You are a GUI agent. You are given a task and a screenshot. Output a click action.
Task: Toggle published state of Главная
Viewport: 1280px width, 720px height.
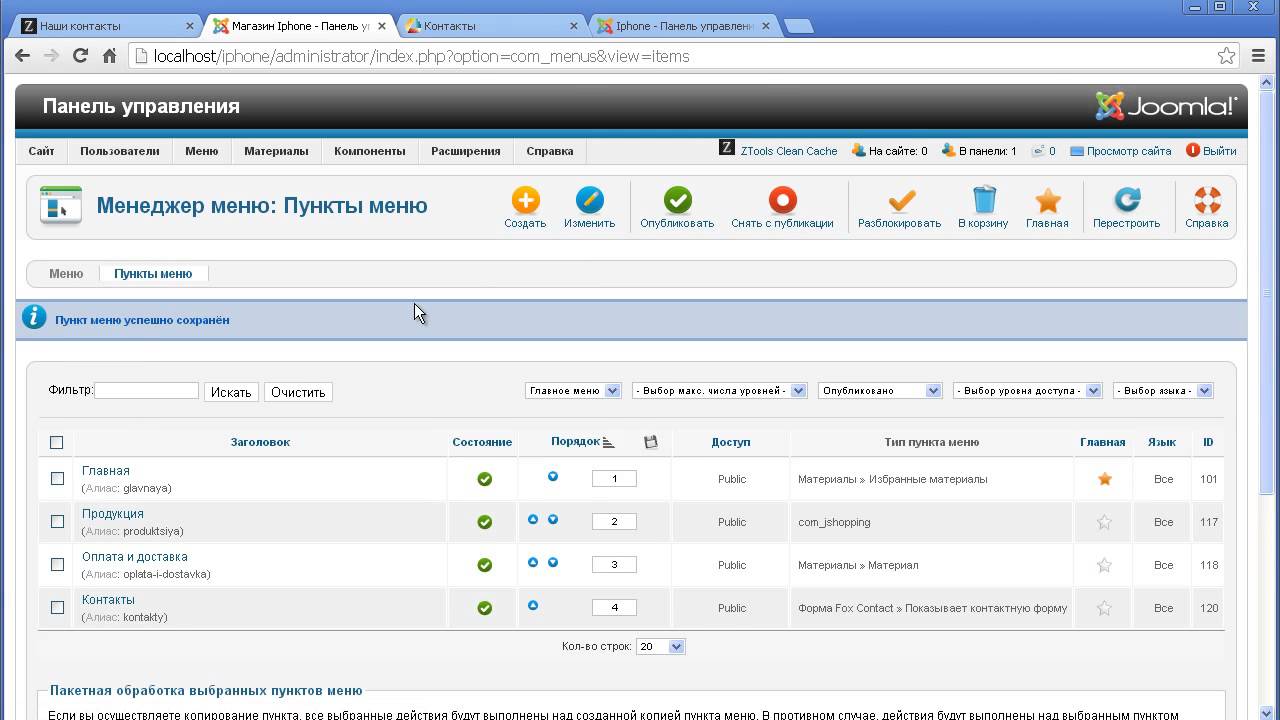tap(485, 479)
